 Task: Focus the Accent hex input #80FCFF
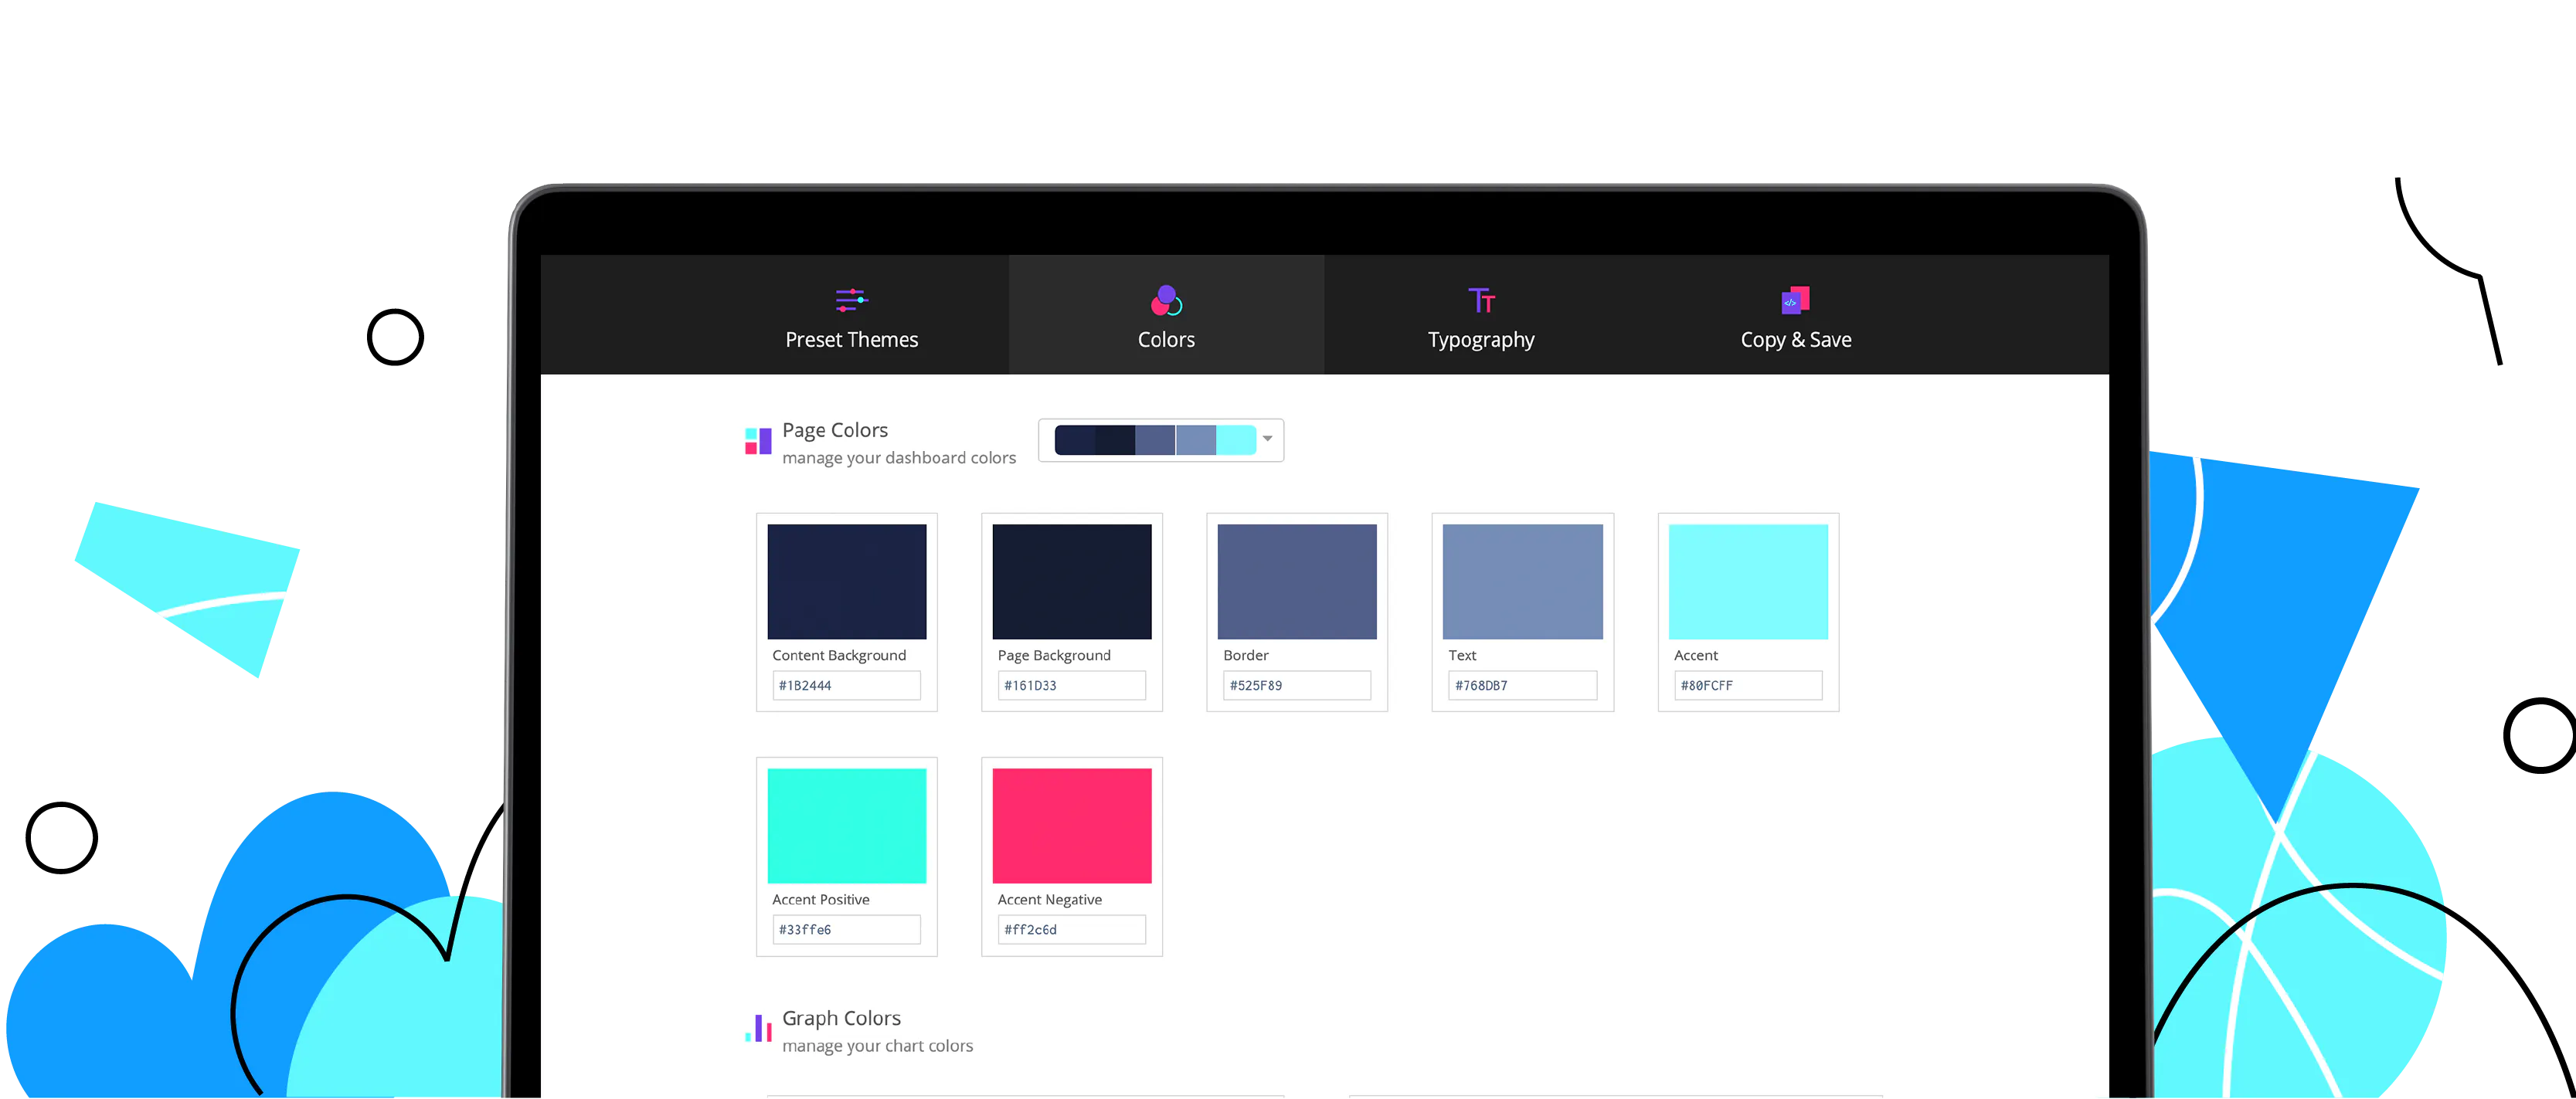[x=1747, y=685]
